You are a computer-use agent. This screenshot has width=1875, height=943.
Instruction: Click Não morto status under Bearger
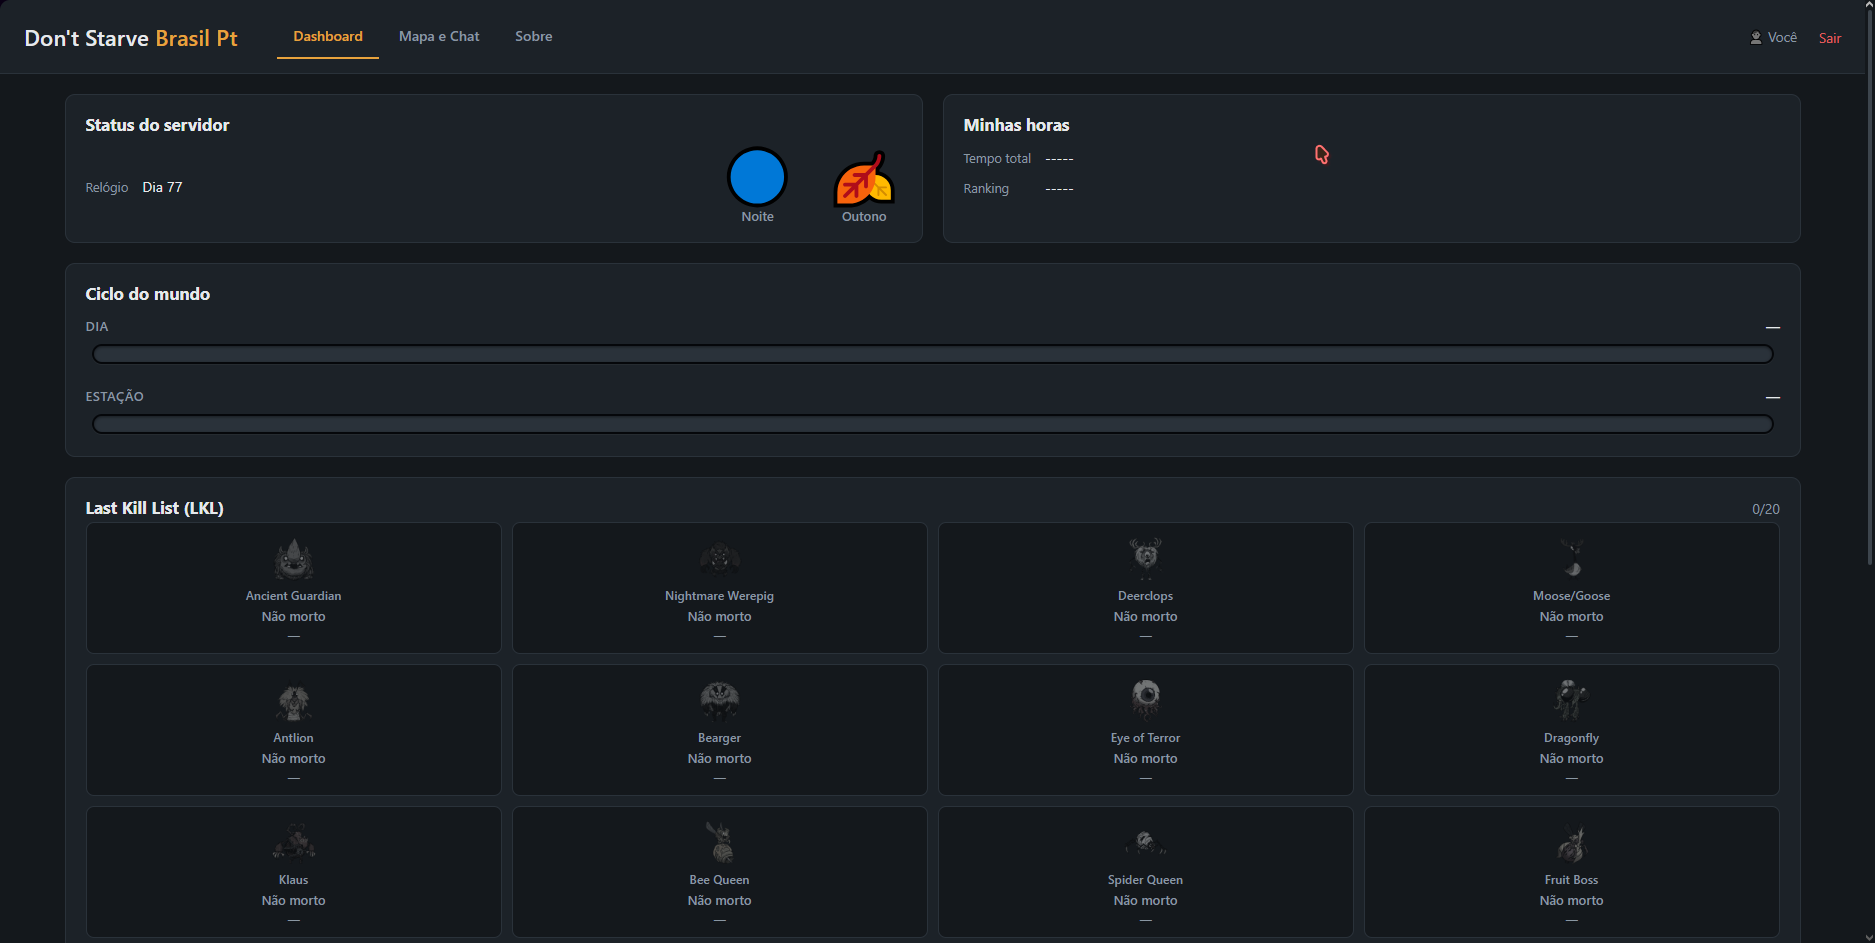(719, 759)
